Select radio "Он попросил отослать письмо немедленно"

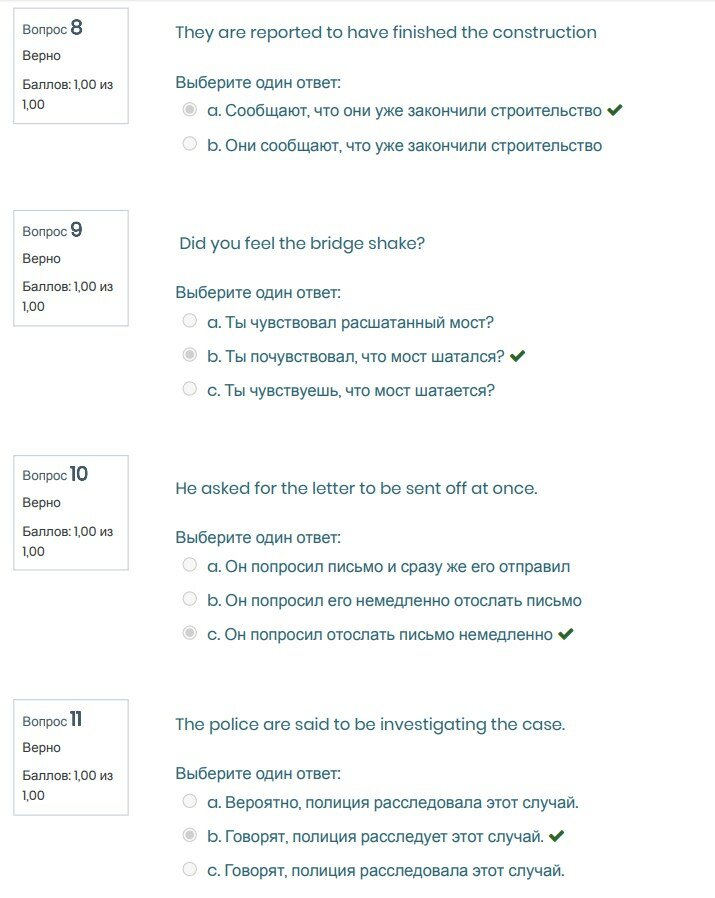pyautogui.click(x=190, y=634)
